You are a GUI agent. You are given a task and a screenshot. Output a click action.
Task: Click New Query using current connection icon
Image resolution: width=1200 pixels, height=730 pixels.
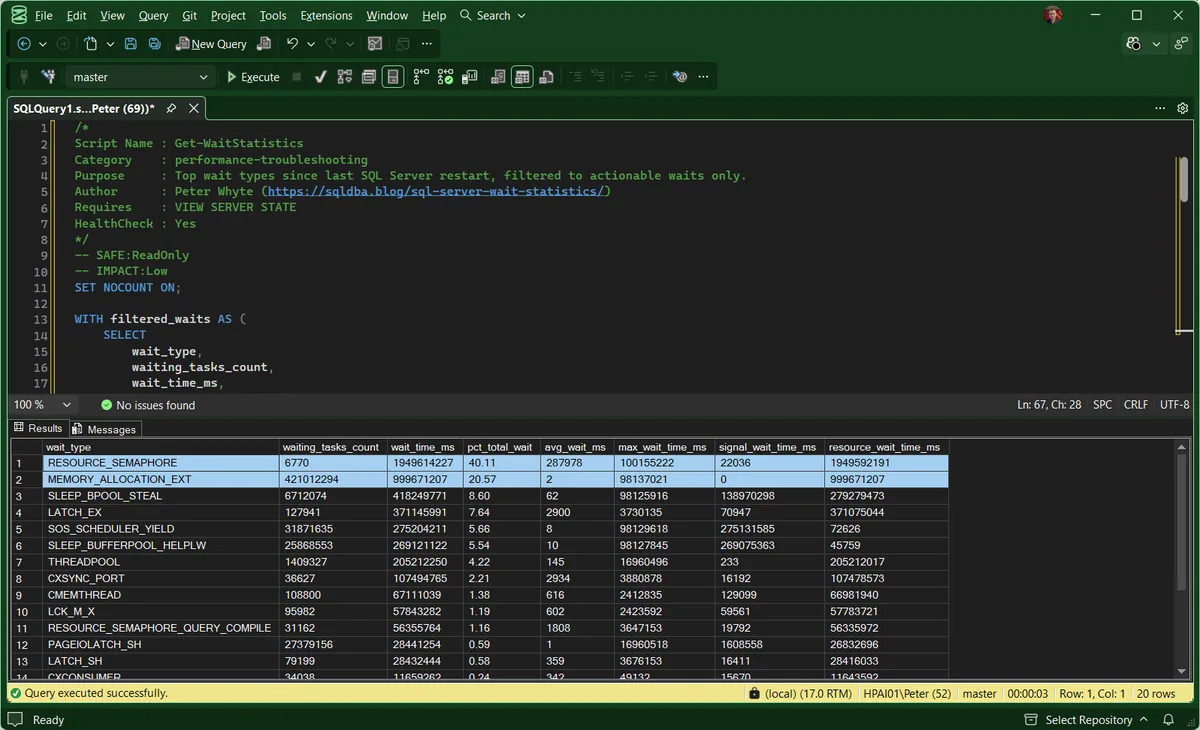[x=264, y=44]
